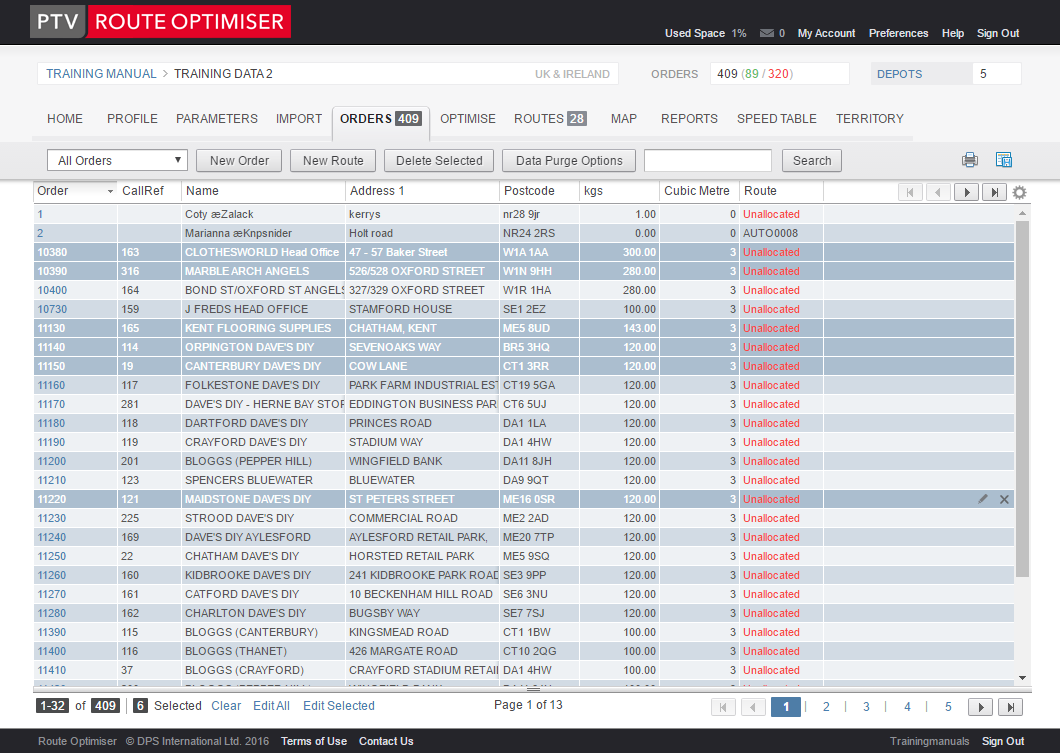
Task: Open order 11250 link
Action: [51, 556]
